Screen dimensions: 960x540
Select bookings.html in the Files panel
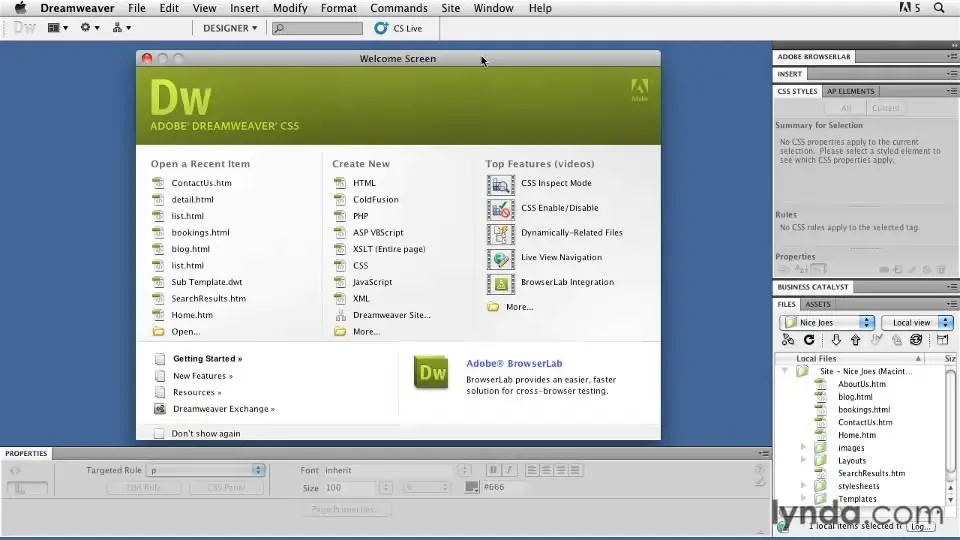pyautogui.click(x=863, y=410)
